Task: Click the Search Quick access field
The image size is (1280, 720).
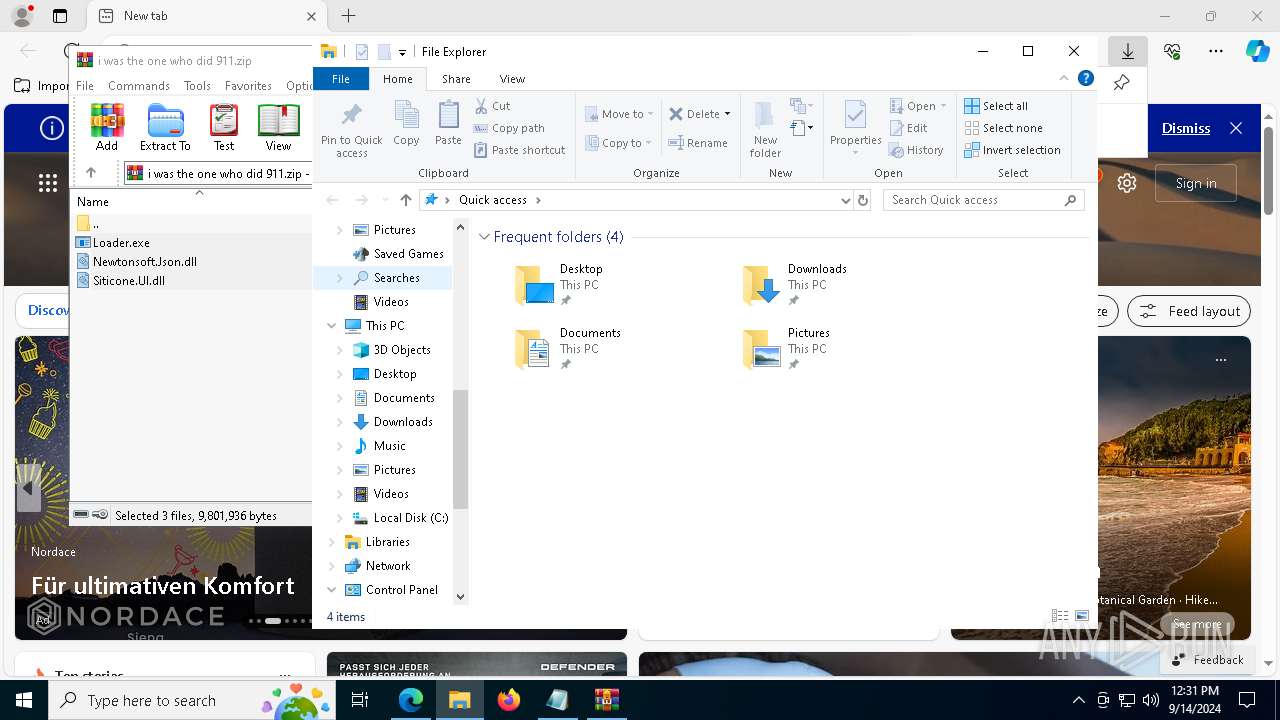Action: tap(983, 200)
